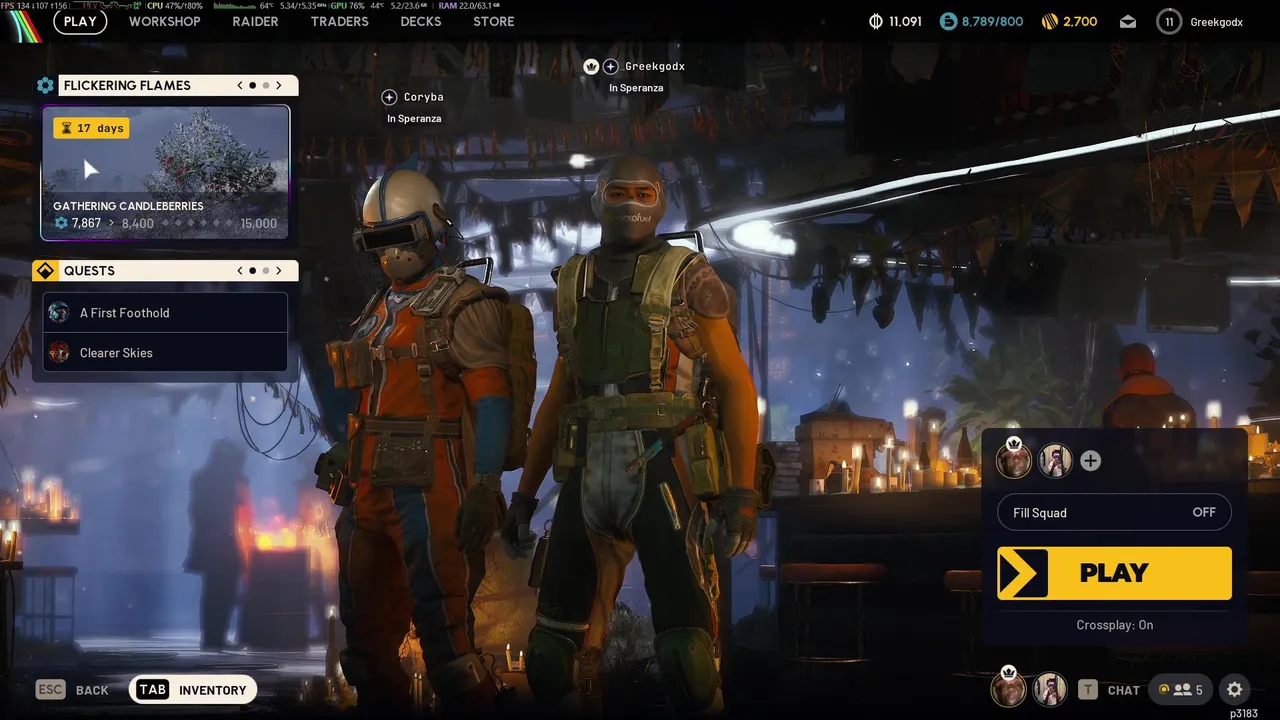Open the Gathering Candleberries event card
The image size is (1280, 720).
point(165,173)
